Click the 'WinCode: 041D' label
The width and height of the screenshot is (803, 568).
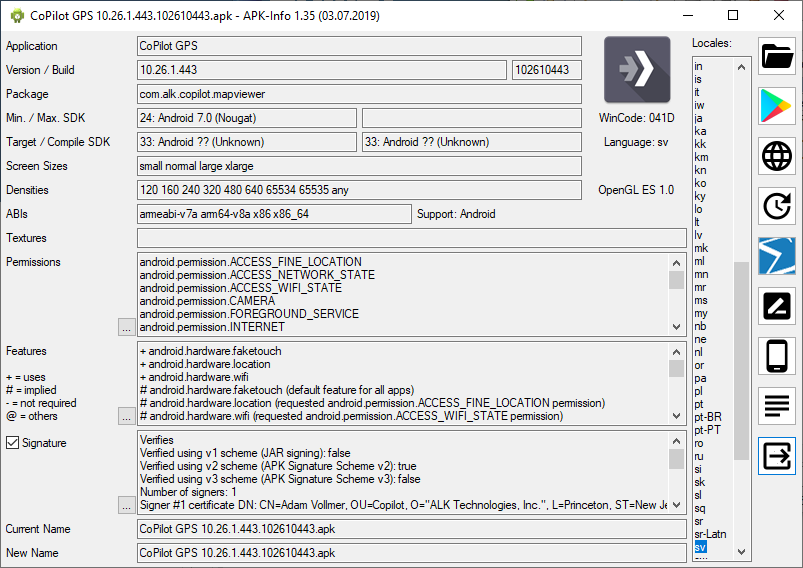637,118
